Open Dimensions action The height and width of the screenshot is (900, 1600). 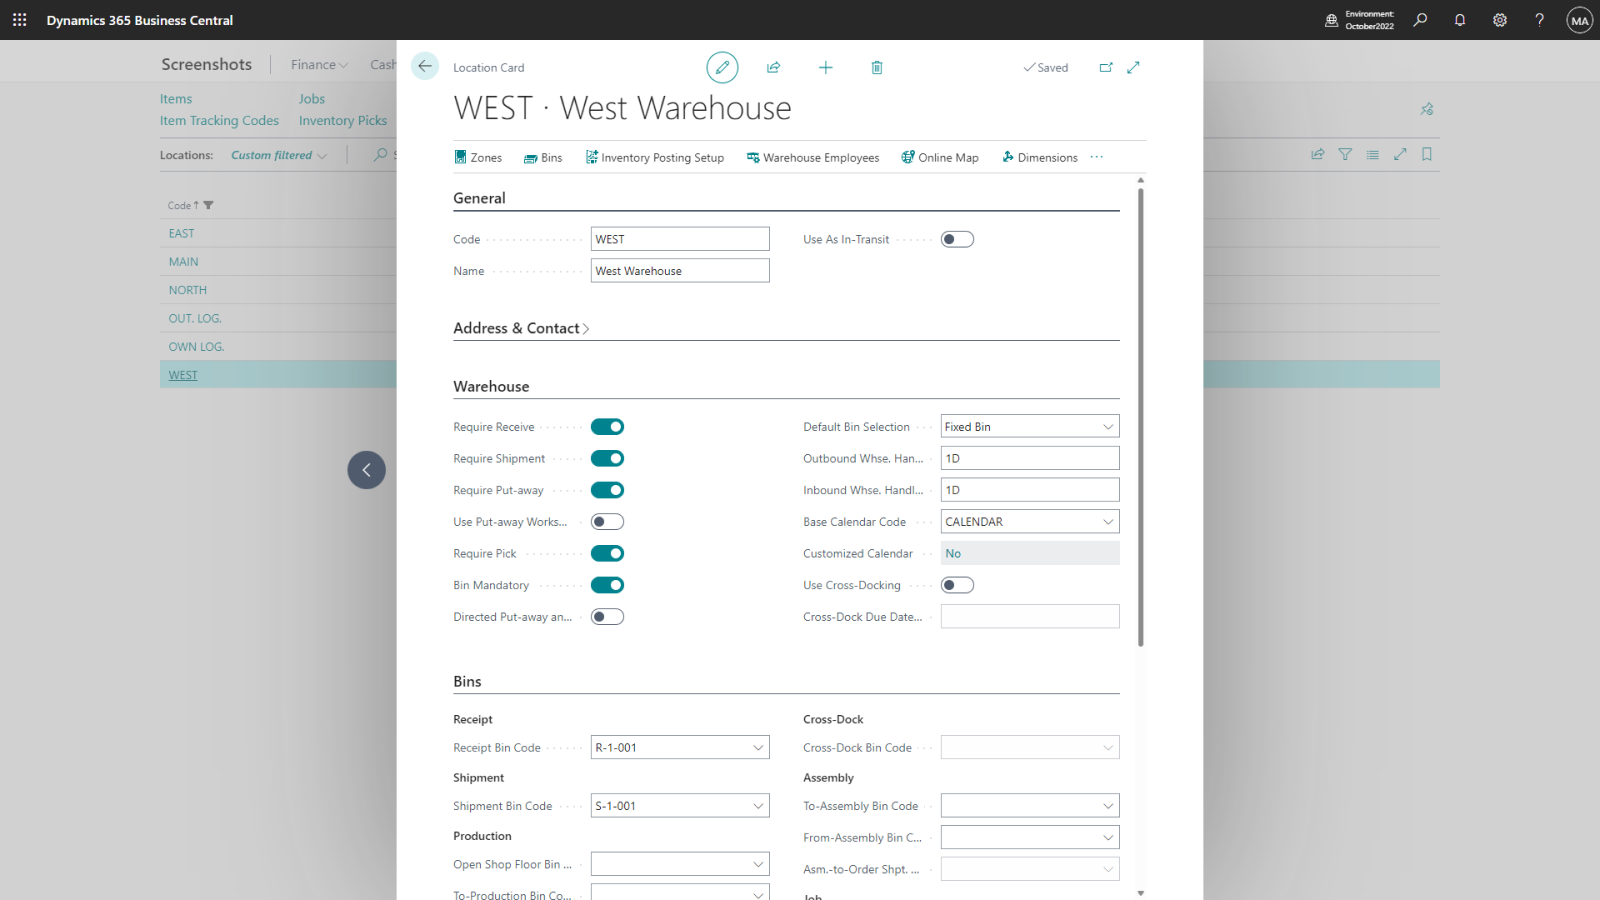pos(1040,157)
